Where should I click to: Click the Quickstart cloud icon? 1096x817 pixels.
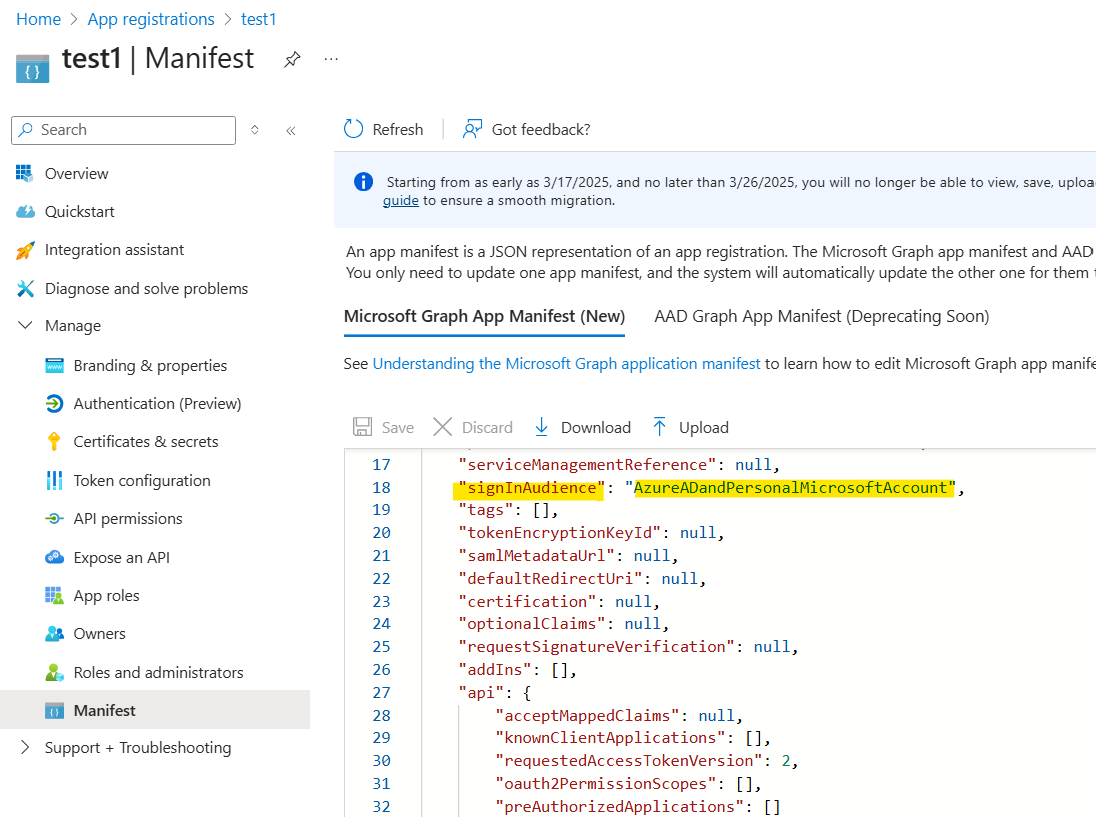pyautogui.click(x=25, y=212)
